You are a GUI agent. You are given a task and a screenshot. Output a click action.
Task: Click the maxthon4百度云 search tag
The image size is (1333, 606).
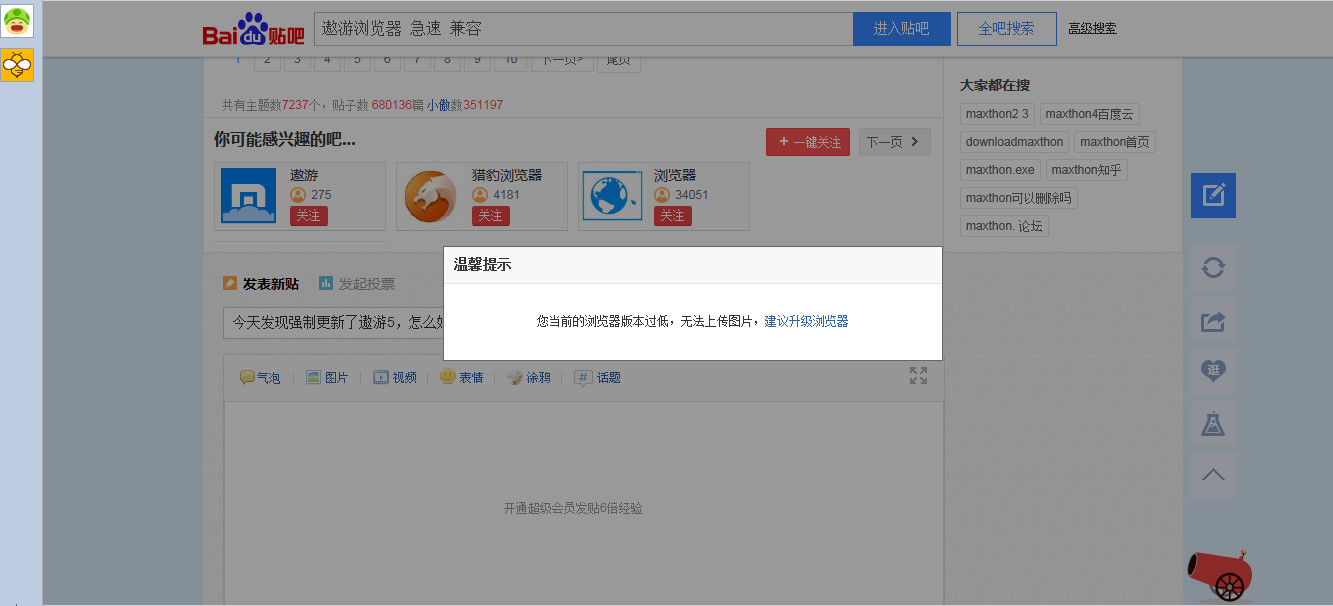[x=1090, y=114]
